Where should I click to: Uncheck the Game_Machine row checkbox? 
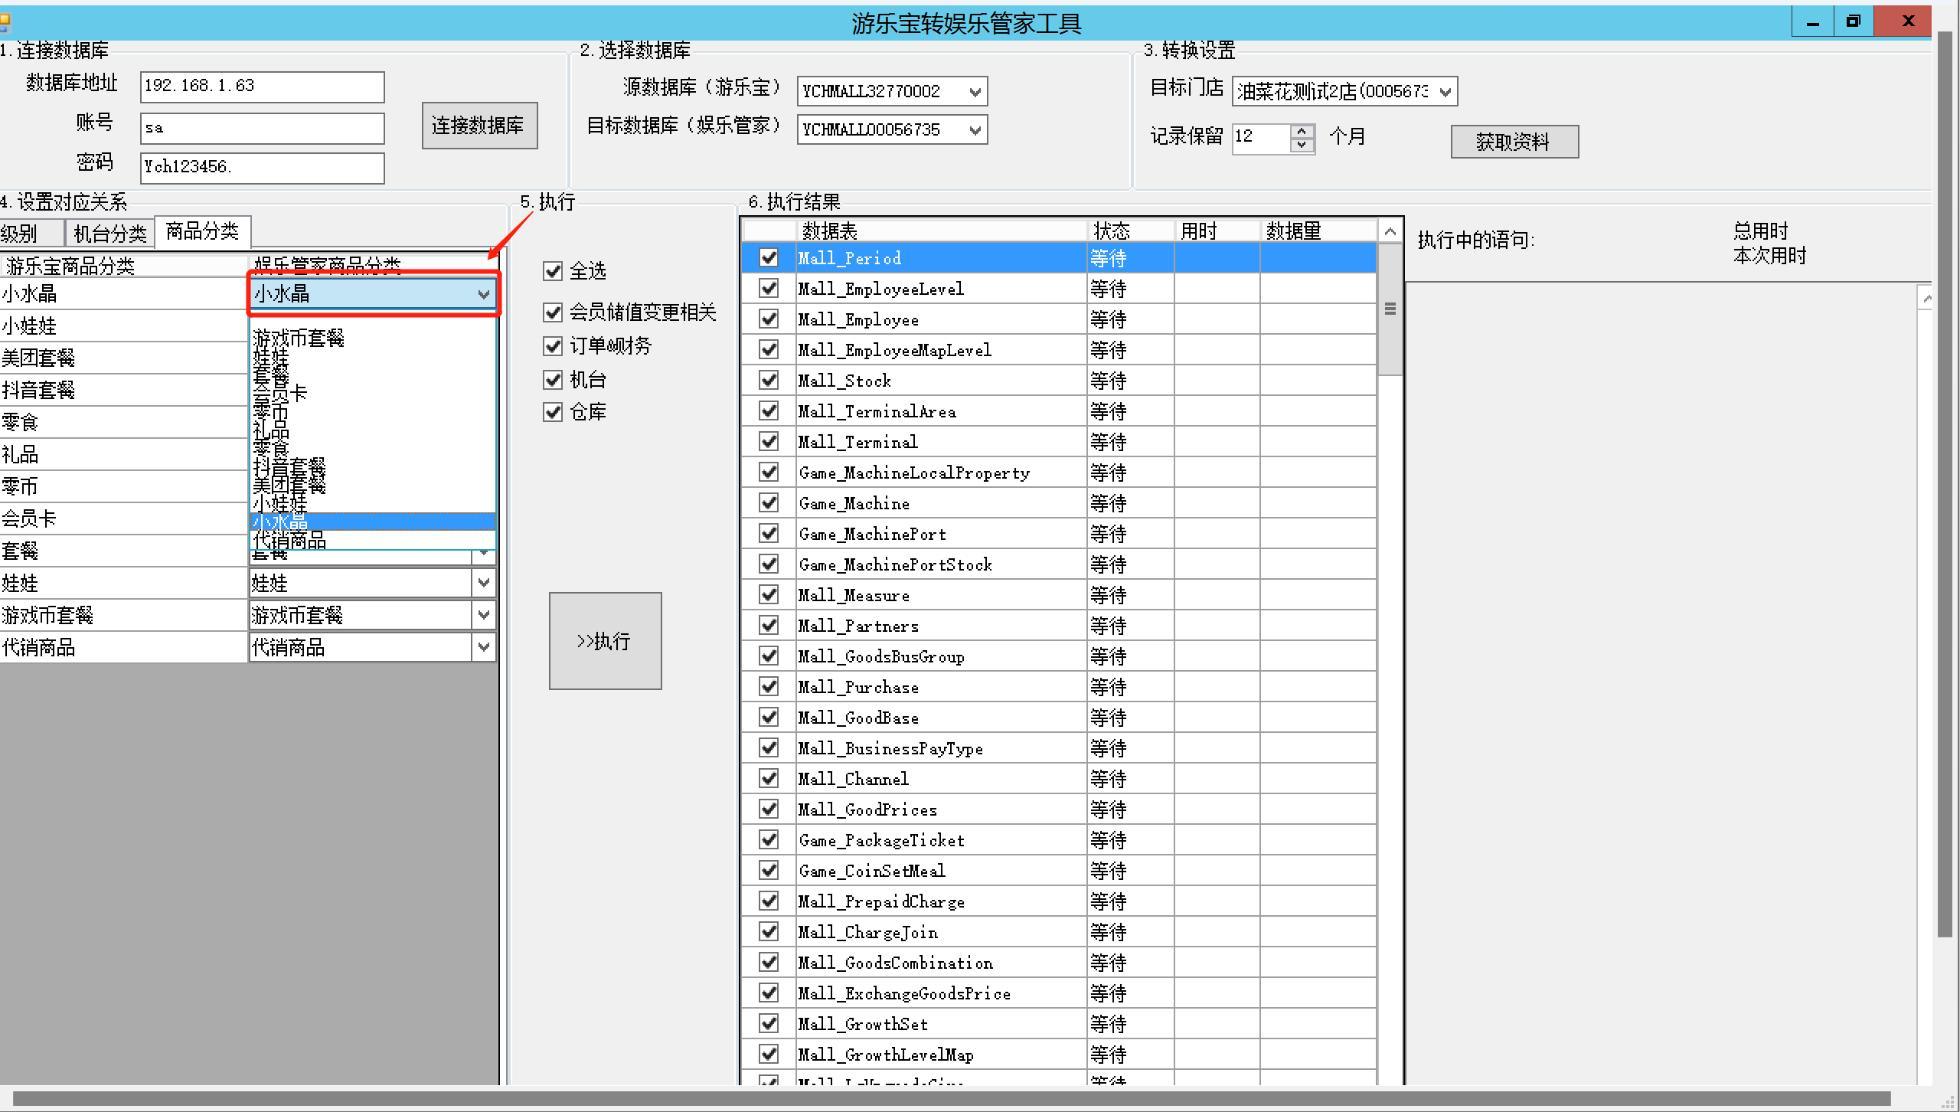[768, 503]
